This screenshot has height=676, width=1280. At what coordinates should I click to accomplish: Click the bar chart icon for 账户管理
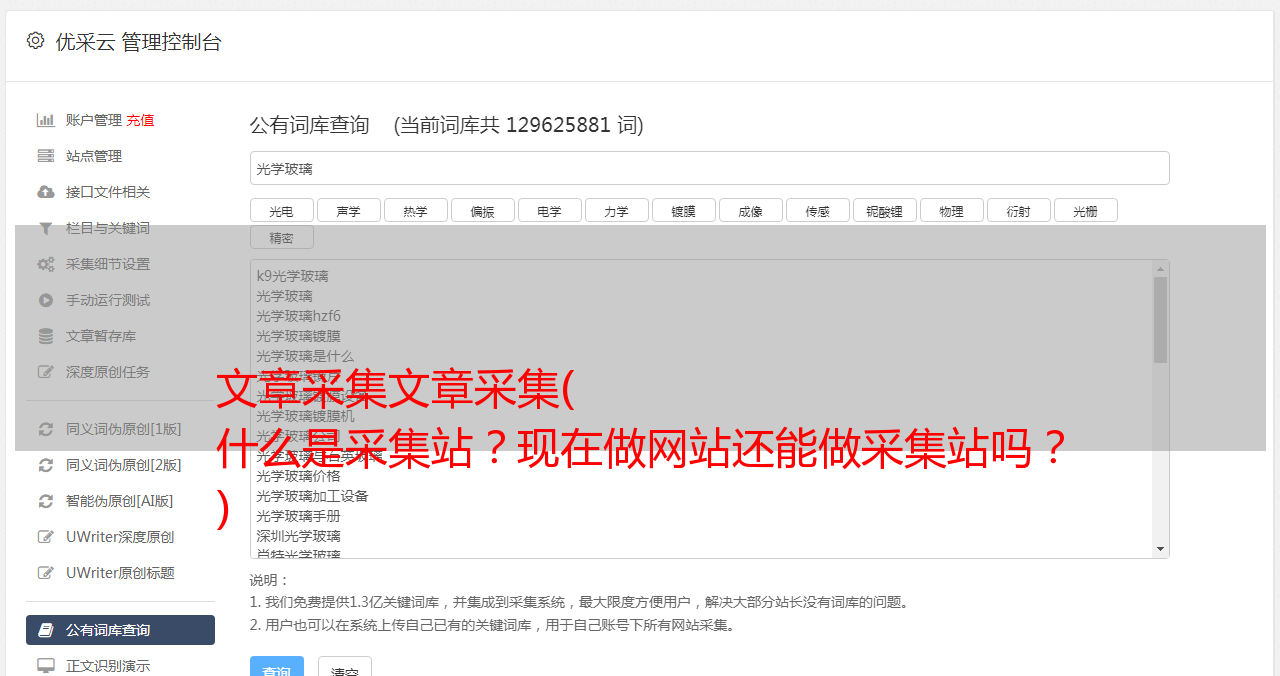pyautogui.click(x=46, y=120)
